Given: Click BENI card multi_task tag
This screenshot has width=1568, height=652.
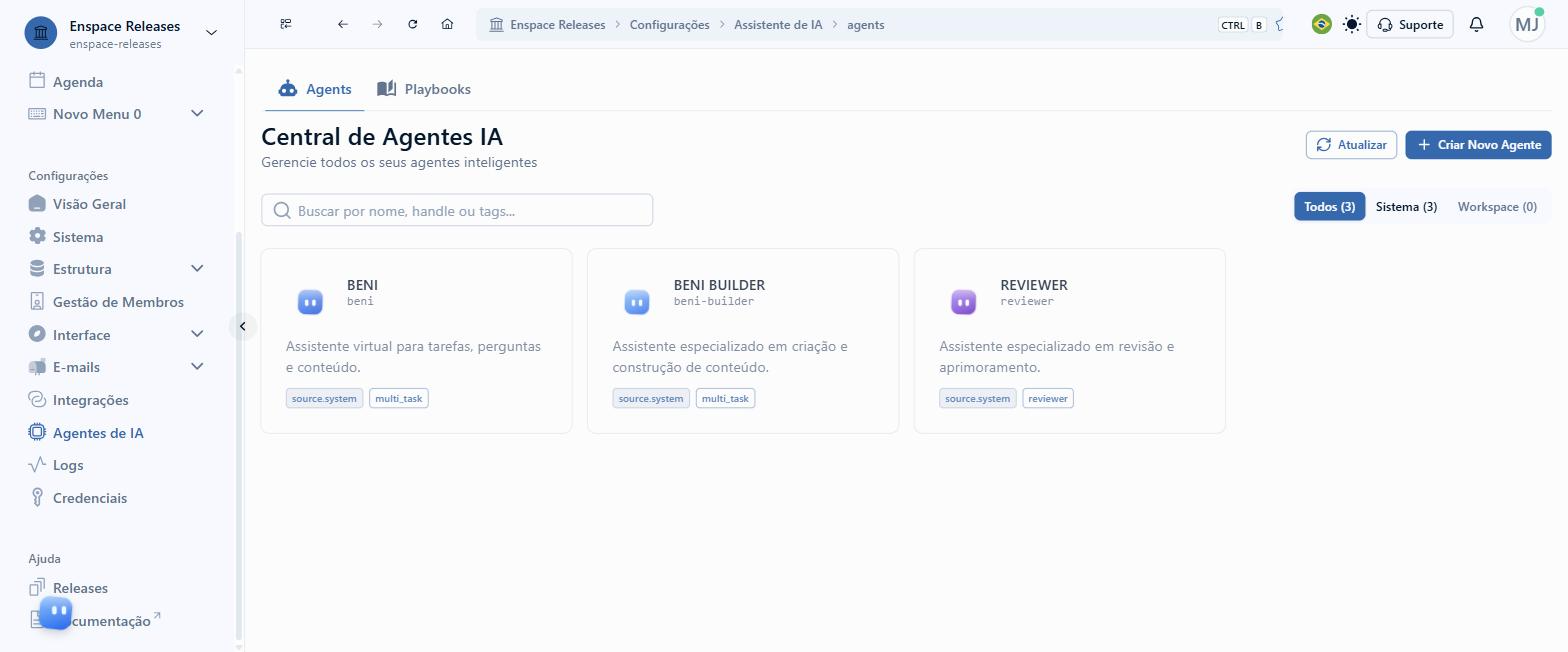Looking at the screenshot, I should pos(399,398).
